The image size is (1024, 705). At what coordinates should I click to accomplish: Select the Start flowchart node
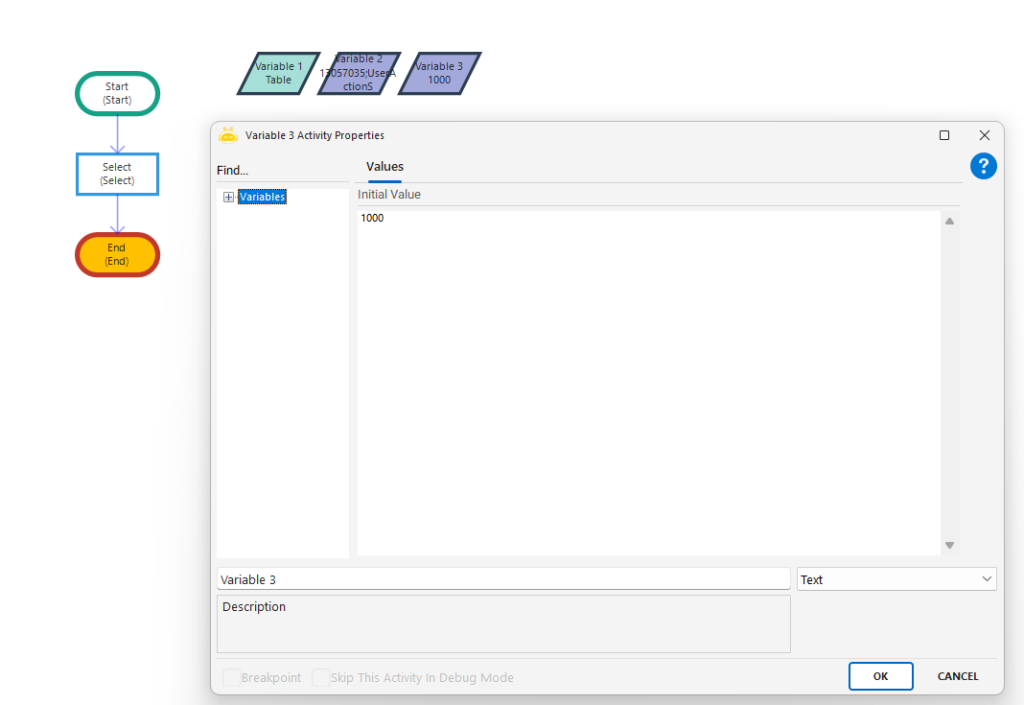(x=117, y=94)
